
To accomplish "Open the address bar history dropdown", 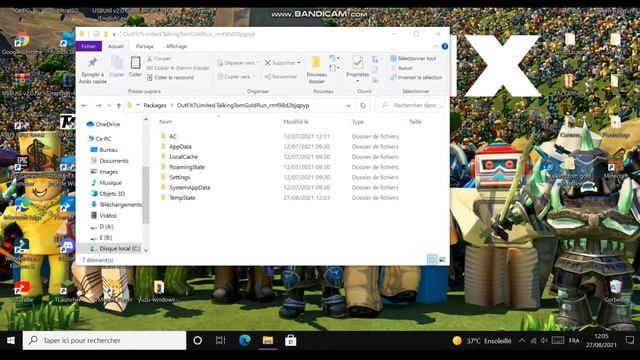I will 348,106.
